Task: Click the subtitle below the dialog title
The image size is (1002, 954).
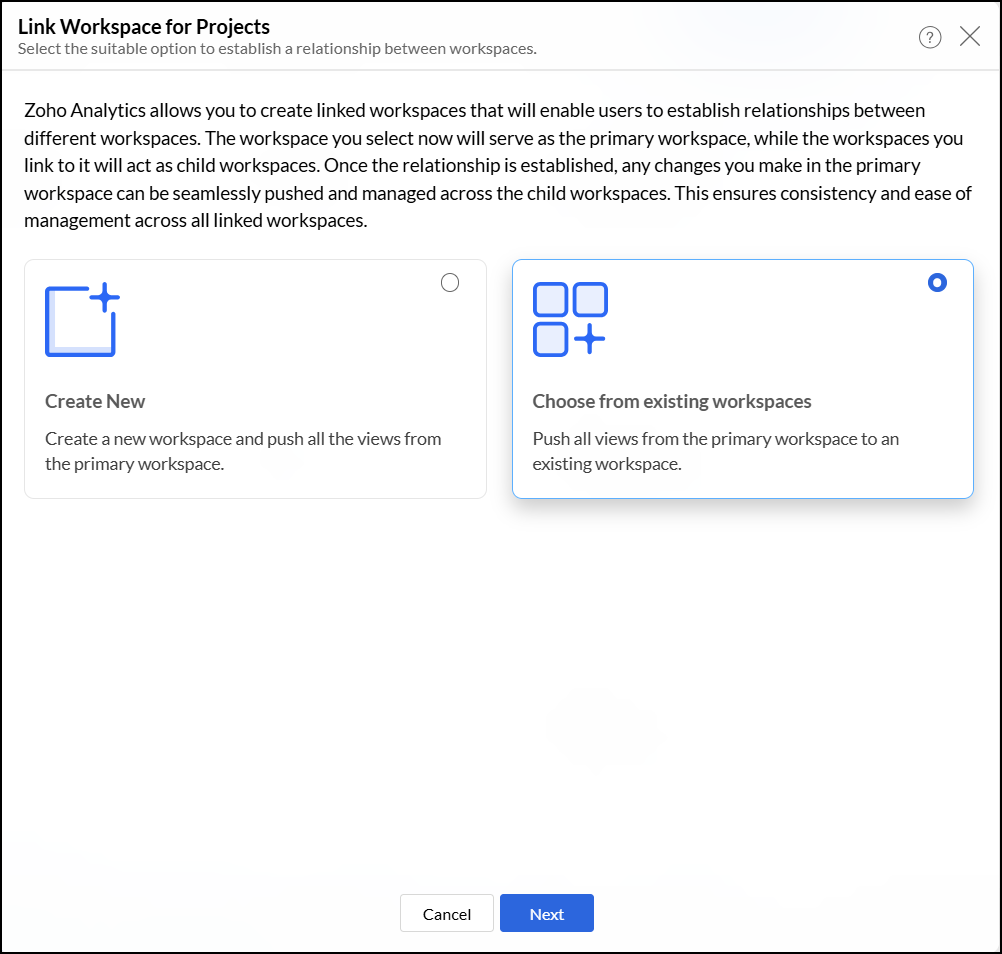Action: point(277,49)
